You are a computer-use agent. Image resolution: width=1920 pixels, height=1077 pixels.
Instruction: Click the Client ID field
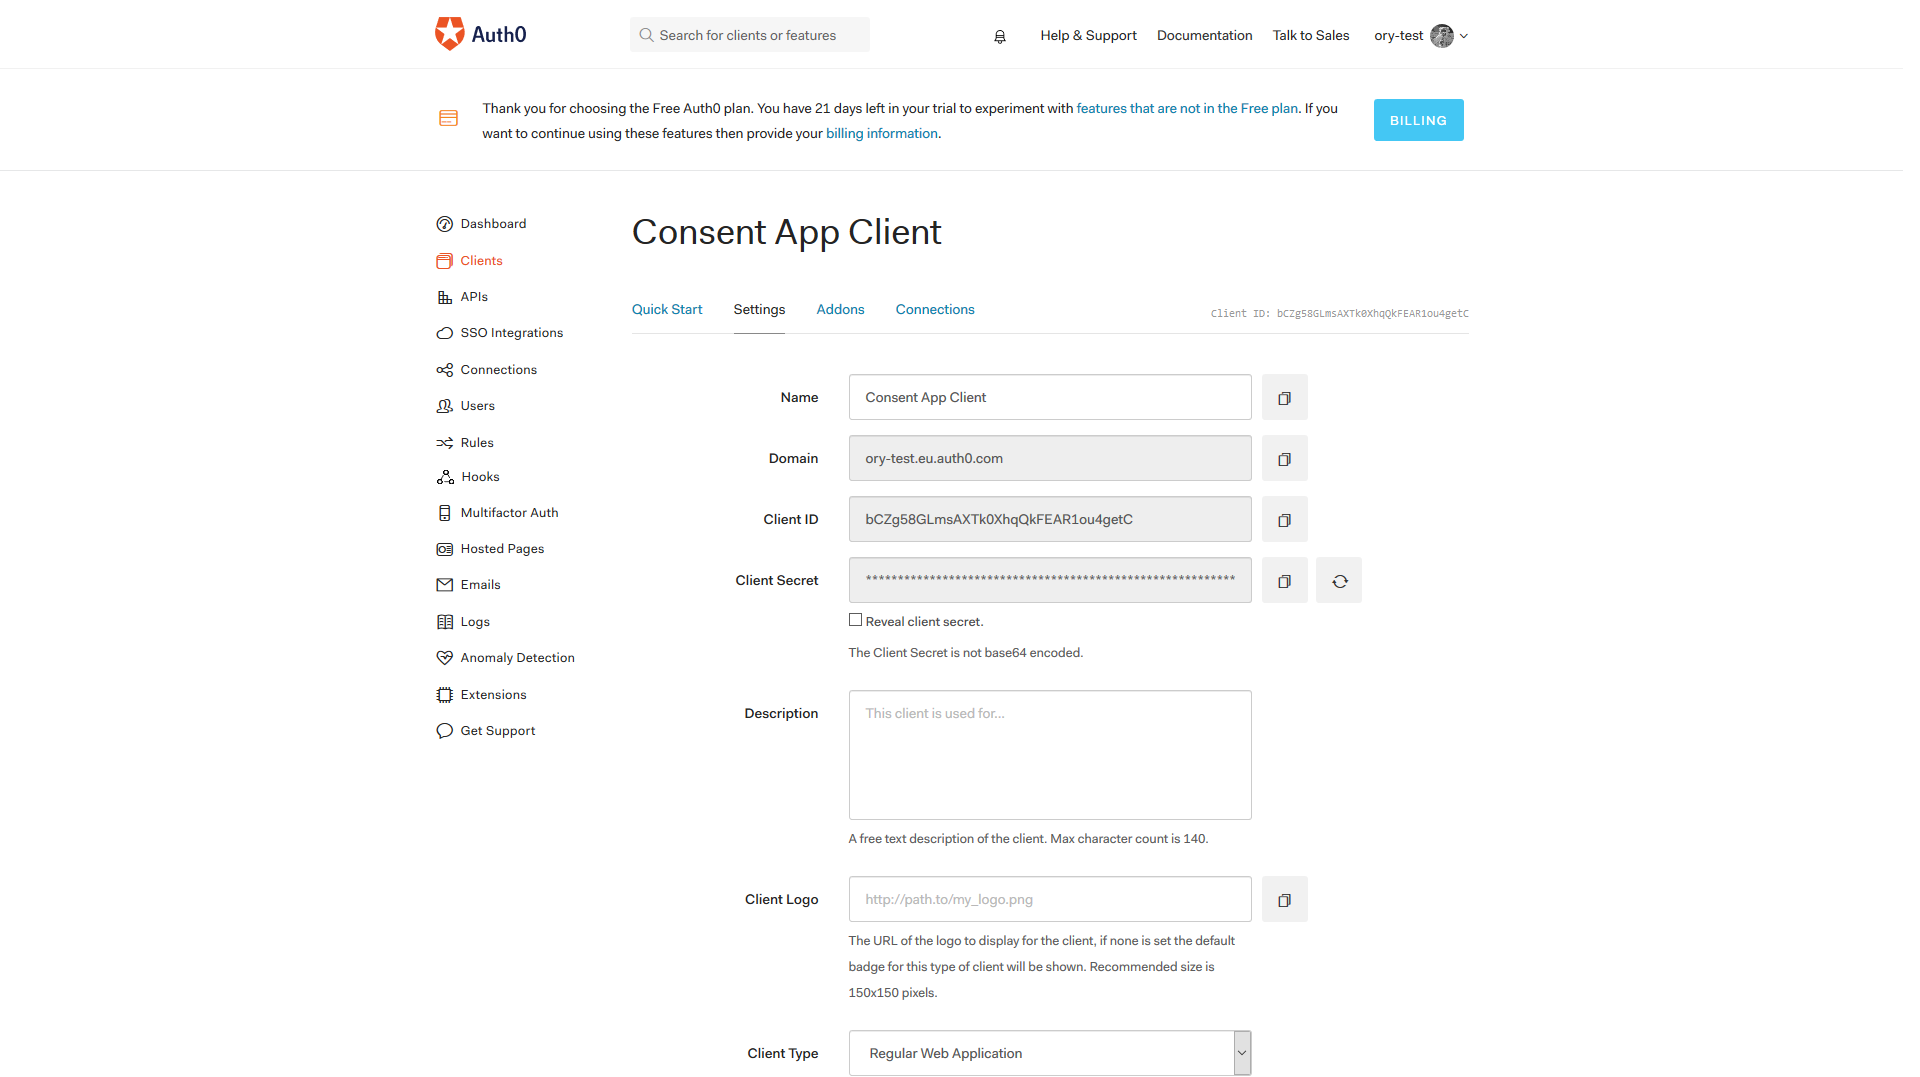(x=1050, y=520)
